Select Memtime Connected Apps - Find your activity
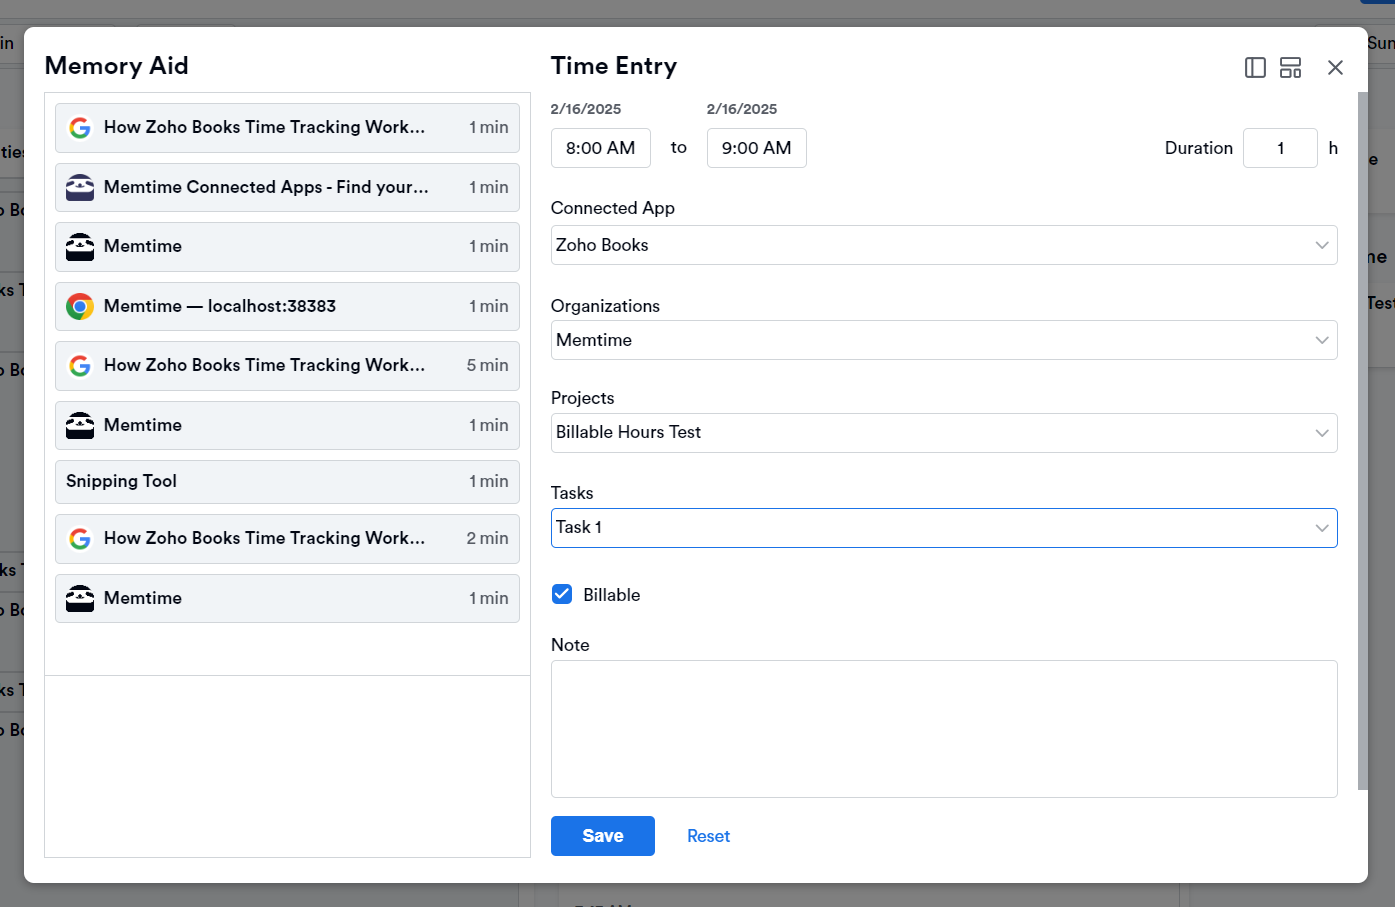The width and height of the screenshot is (1395, 907). [287, 187]
